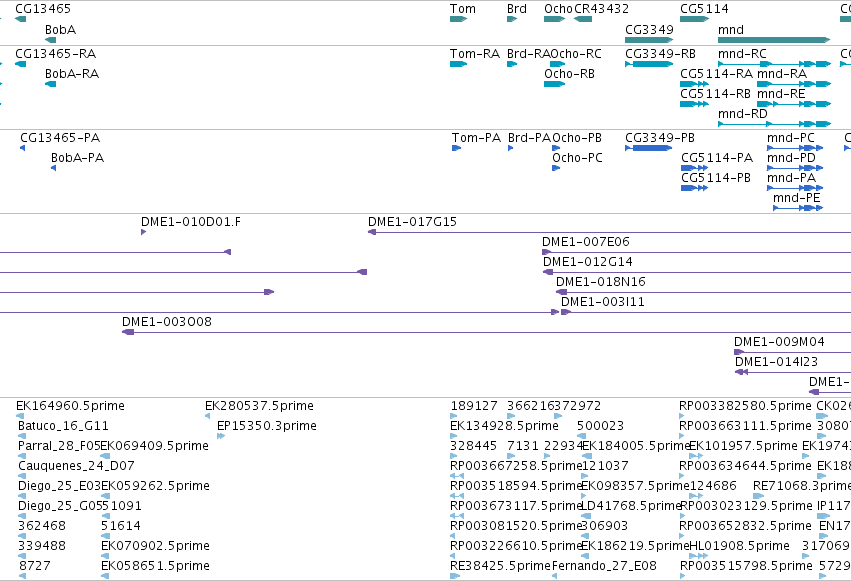The height and width of the screenshot is (581, 851).
Task: Select the Ocho-PB protein label
Action: pyautogui.click(x=577, y=138)
